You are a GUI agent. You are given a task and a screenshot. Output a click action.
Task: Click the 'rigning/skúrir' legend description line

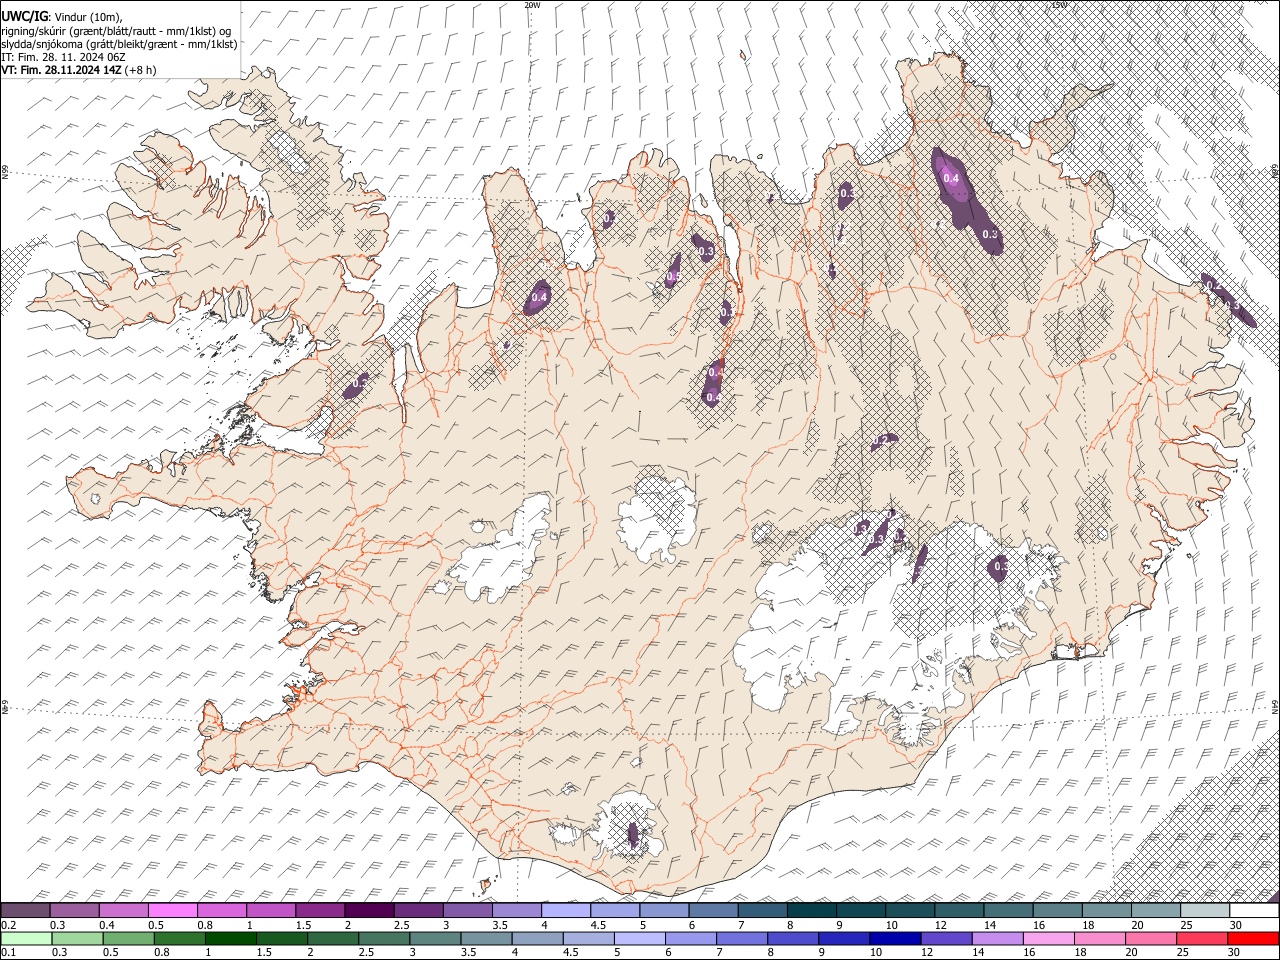pos(115,30)
